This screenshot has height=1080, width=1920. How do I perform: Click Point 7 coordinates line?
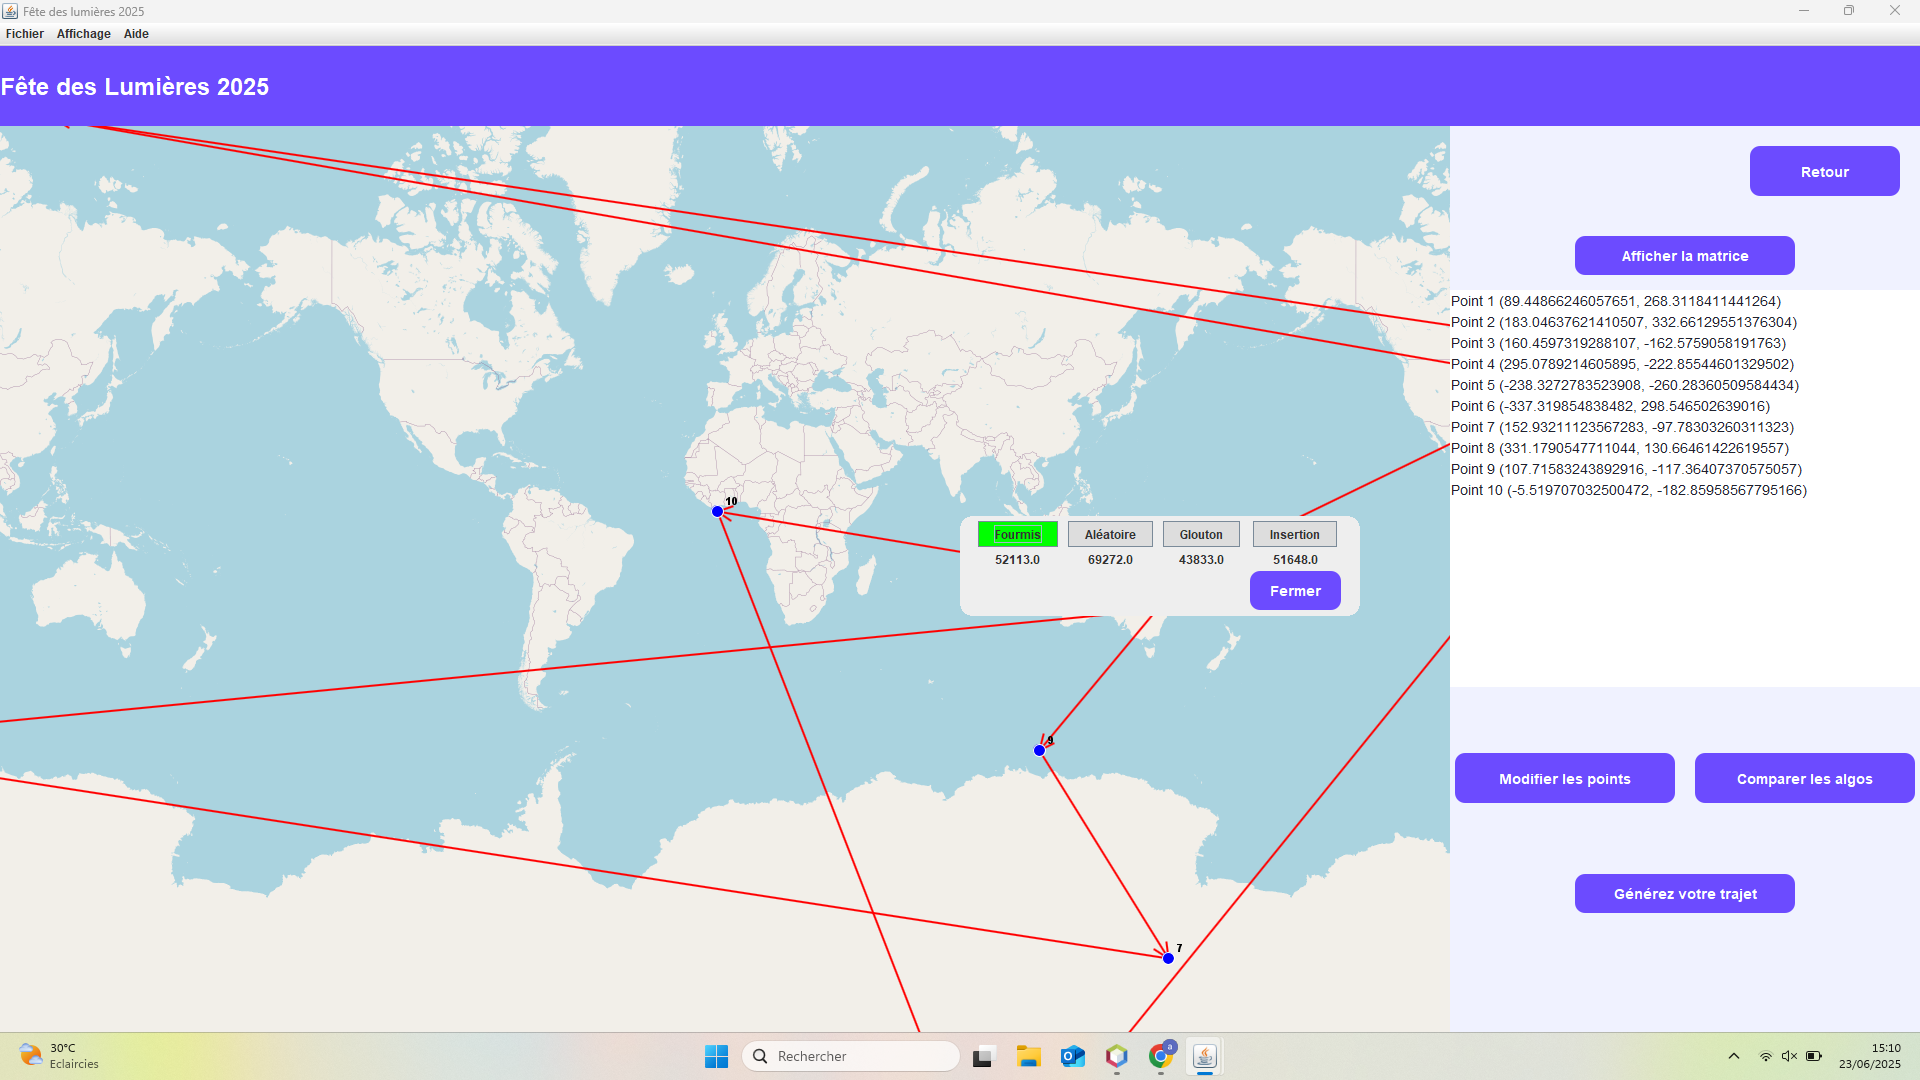[1622, 427]
